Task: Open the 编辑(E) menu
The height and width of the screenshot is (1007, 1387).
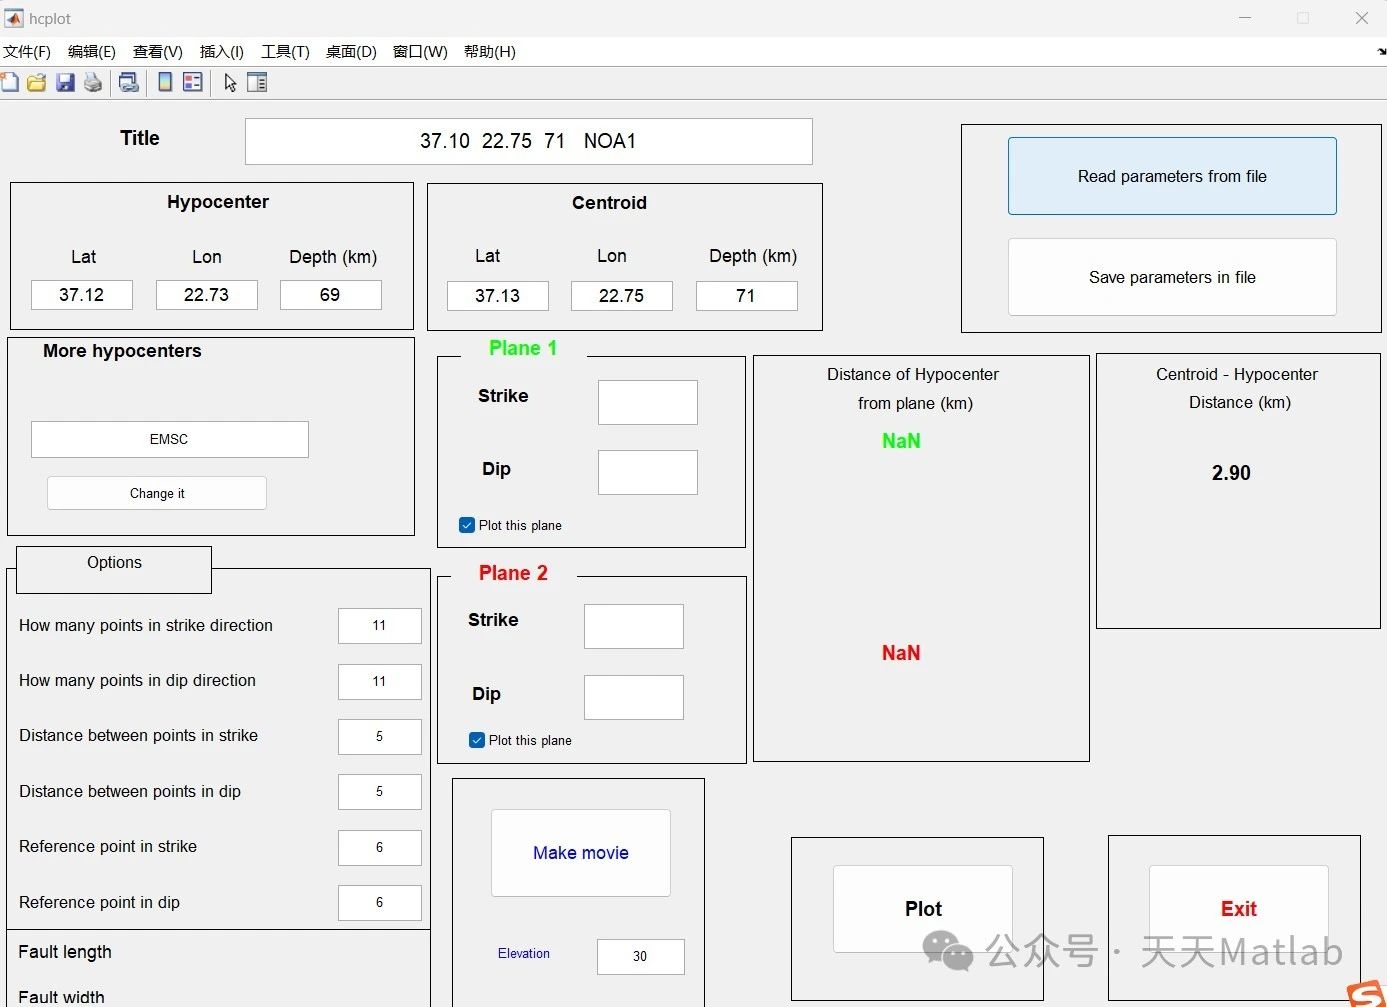Action: click(x=92, y=52)
